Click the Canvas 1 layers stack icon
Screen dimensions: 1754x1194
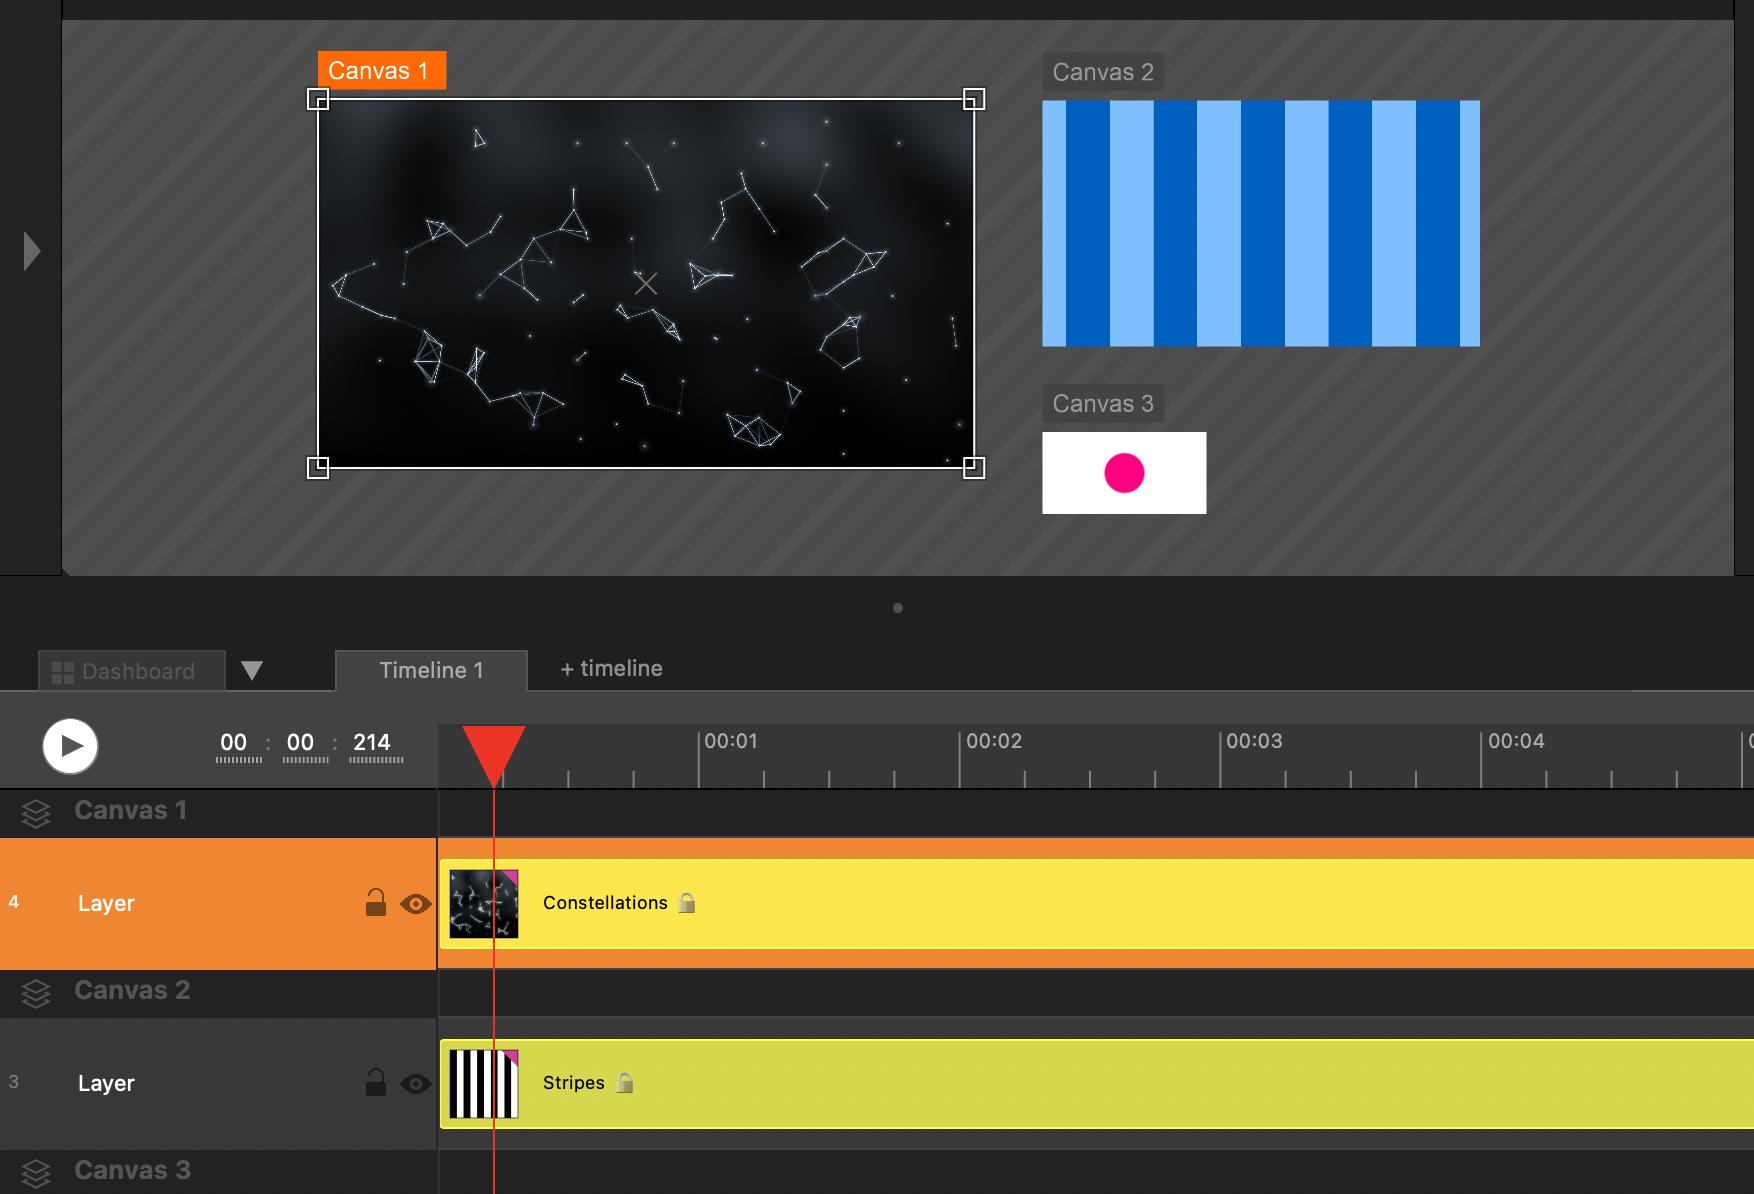pos(36,813)
